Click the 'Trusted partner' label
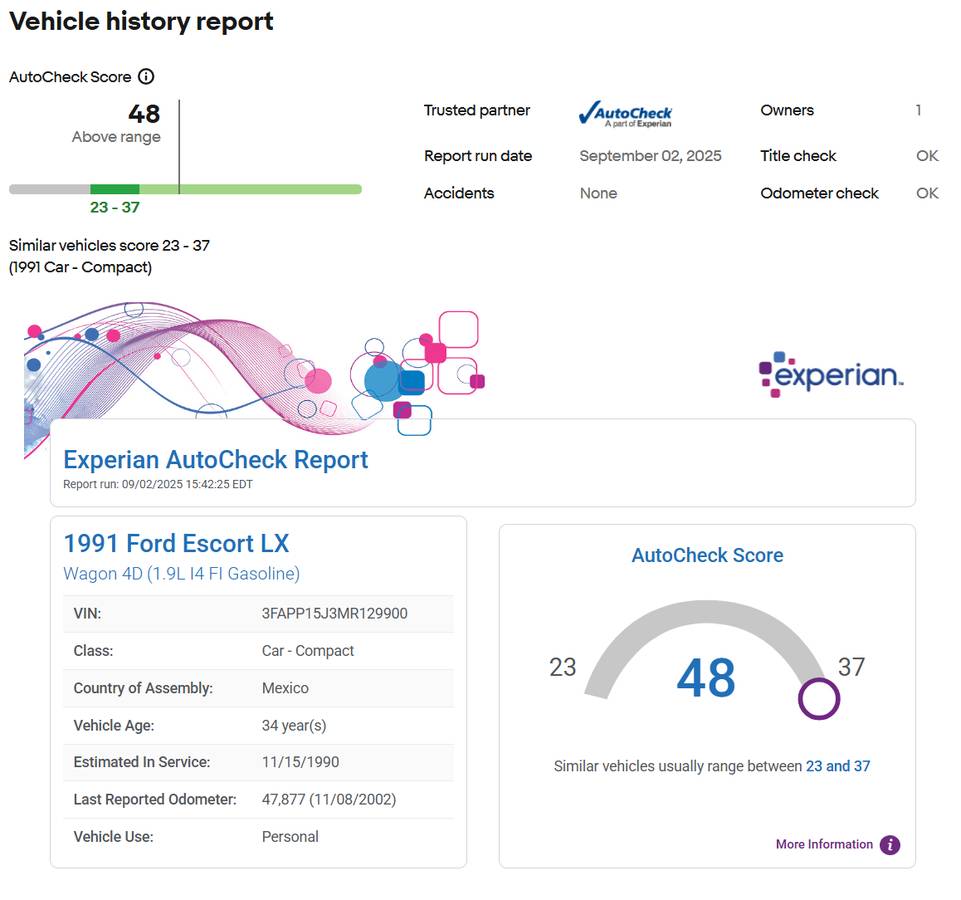The height and width of the screenshot is (900, 961). [x=477, y=110]
